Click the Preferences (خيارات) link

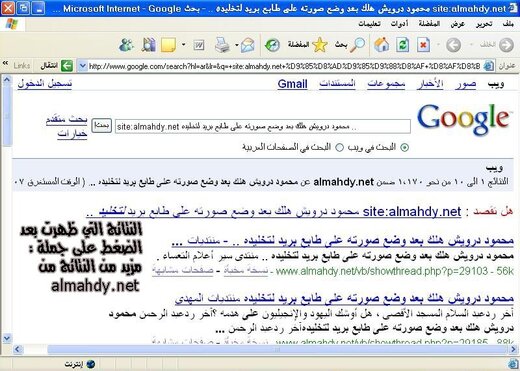click(72, 134)
